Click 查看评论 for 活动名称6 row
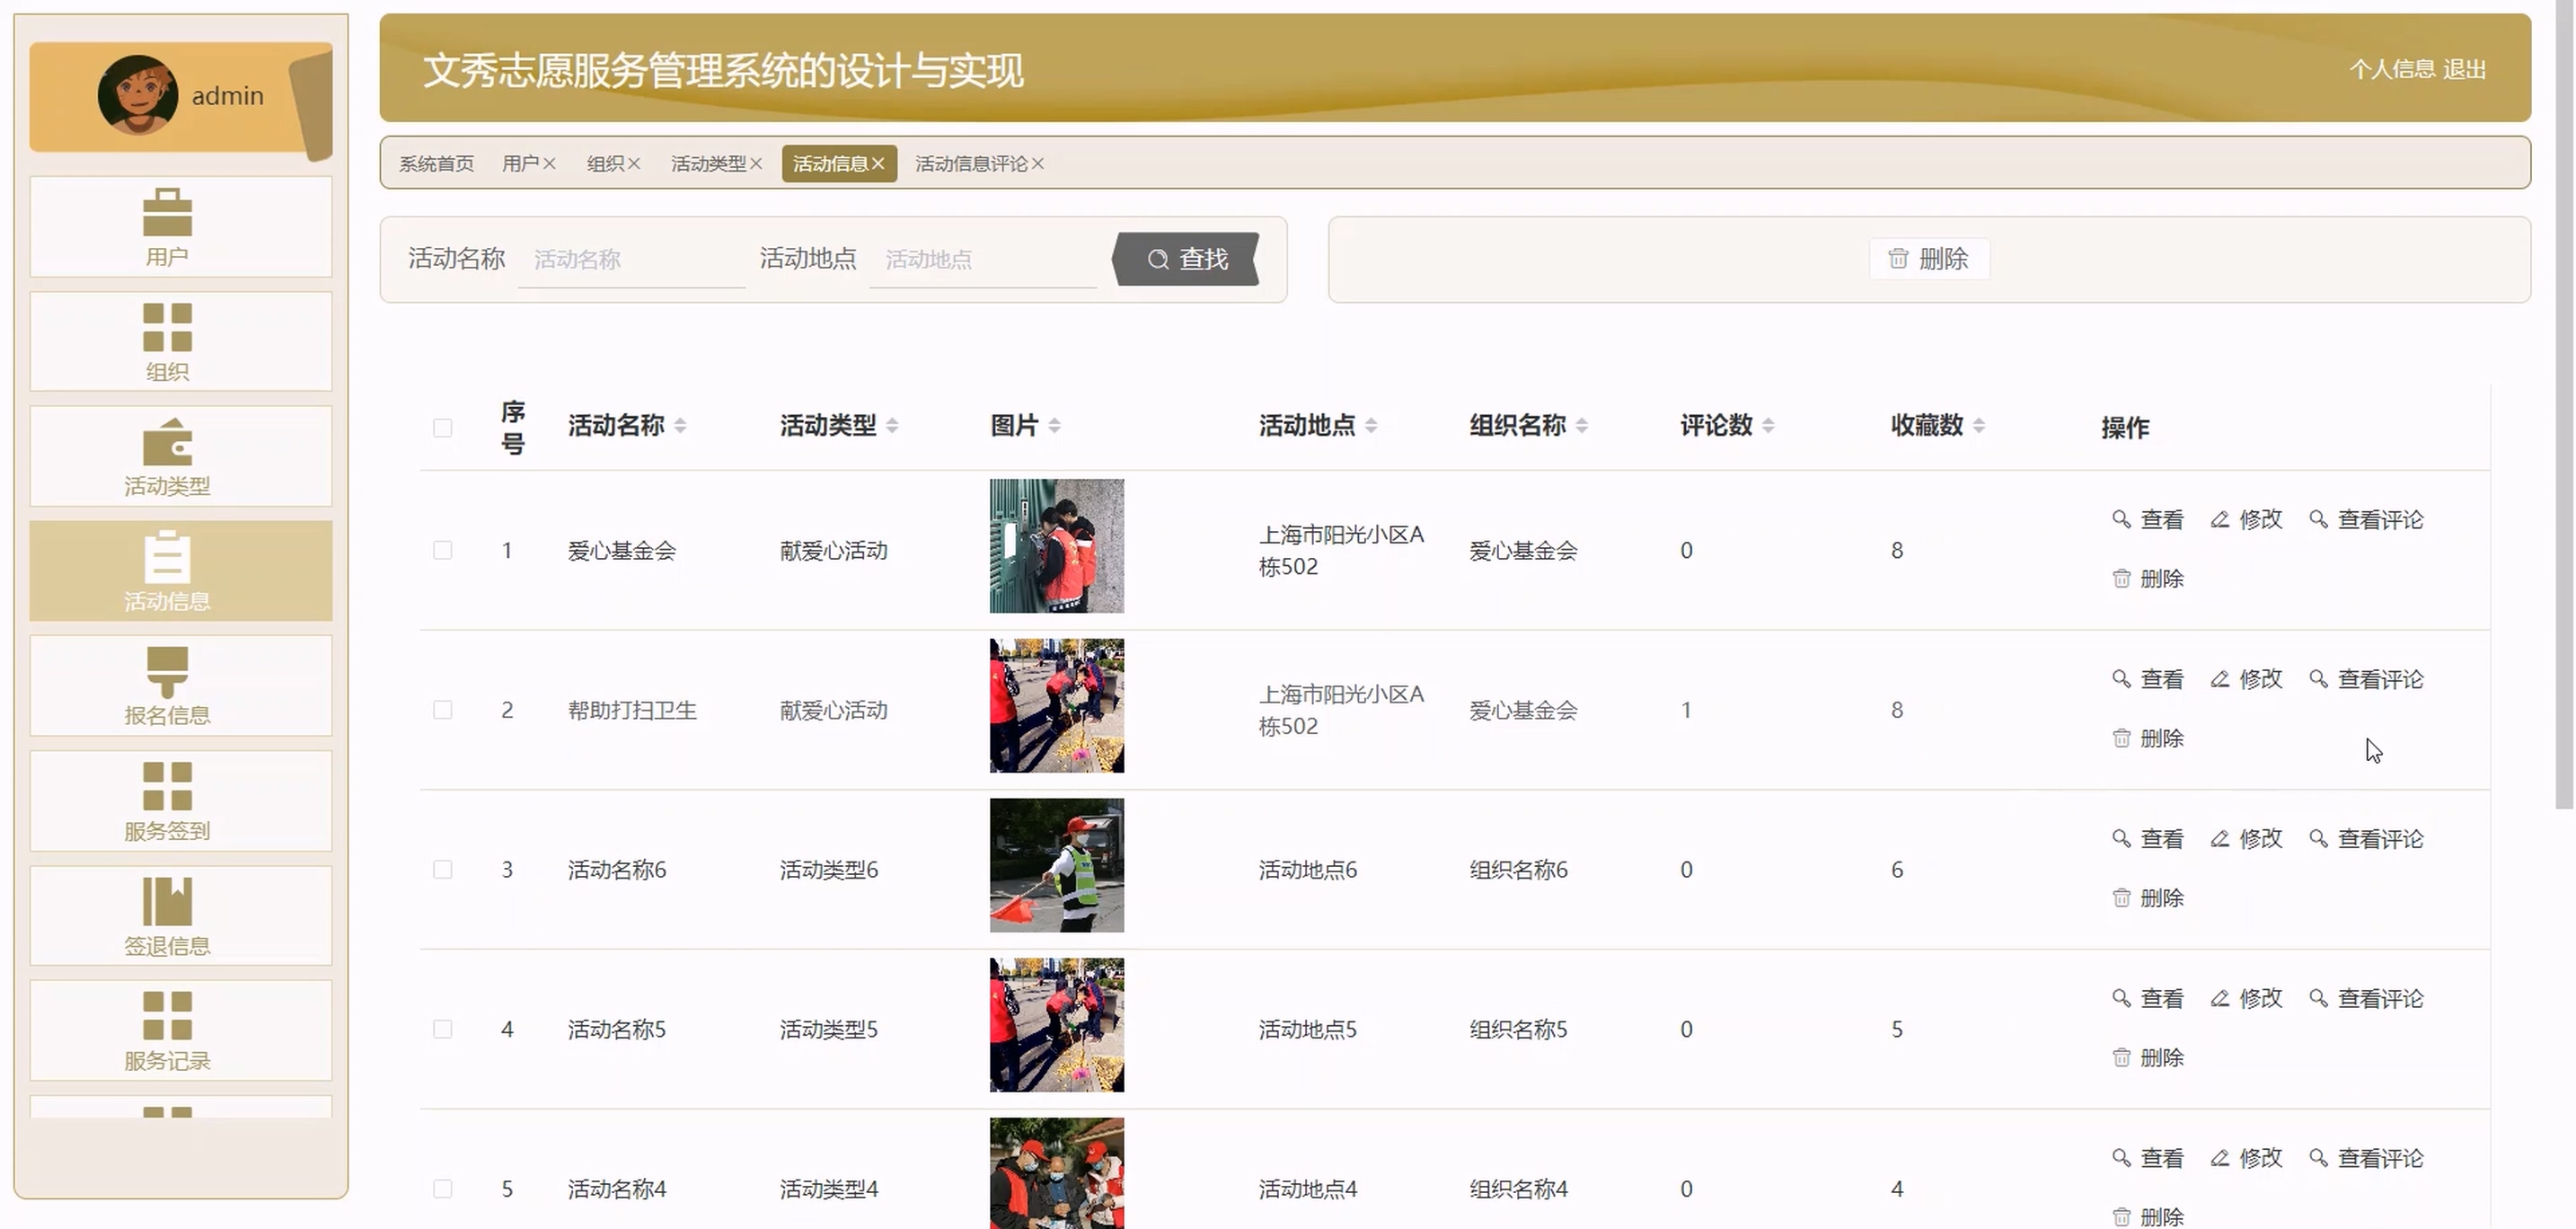Screen dimensions: 2576x1229 pyautogui.click(x=2366, y=838)
